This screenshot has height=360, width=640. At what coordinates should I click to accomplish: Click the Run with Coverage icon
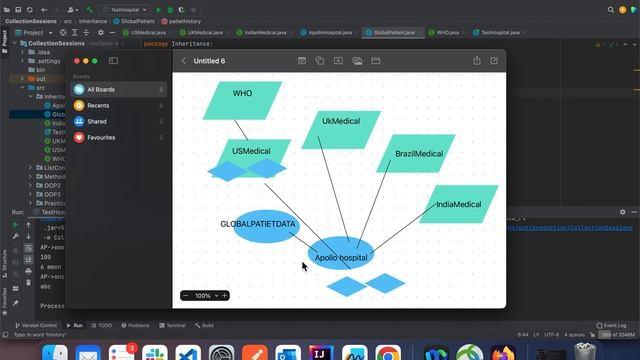point(181,9)
